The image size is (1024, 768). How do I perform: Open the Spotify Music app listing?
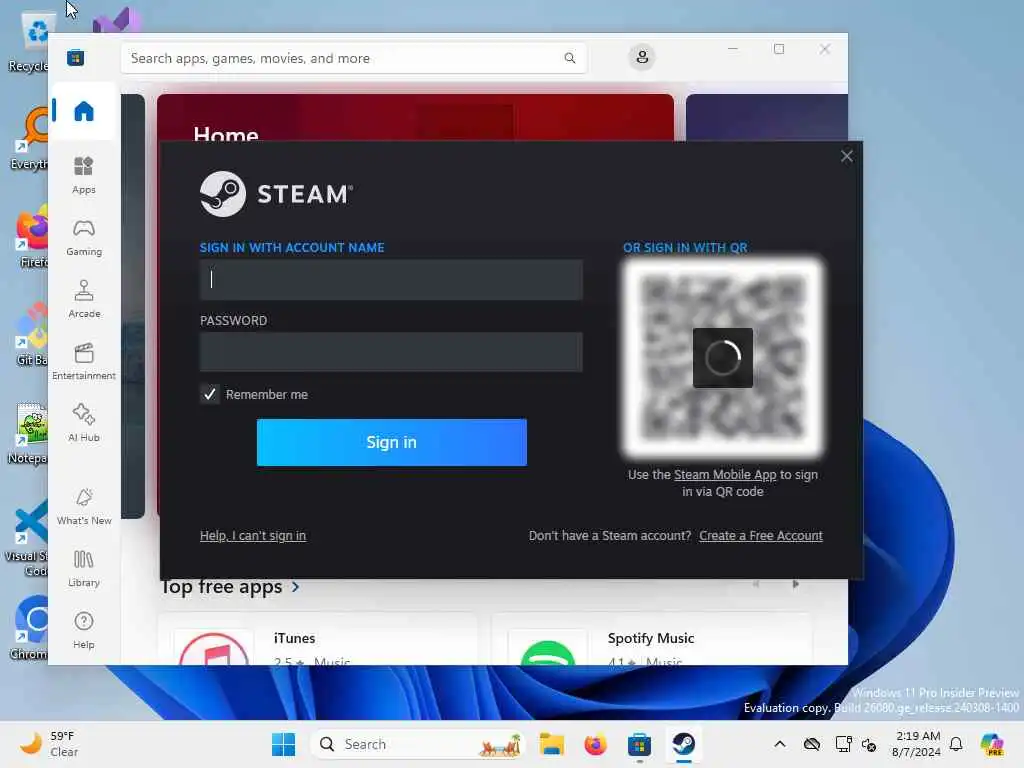(x=651, y=640)
